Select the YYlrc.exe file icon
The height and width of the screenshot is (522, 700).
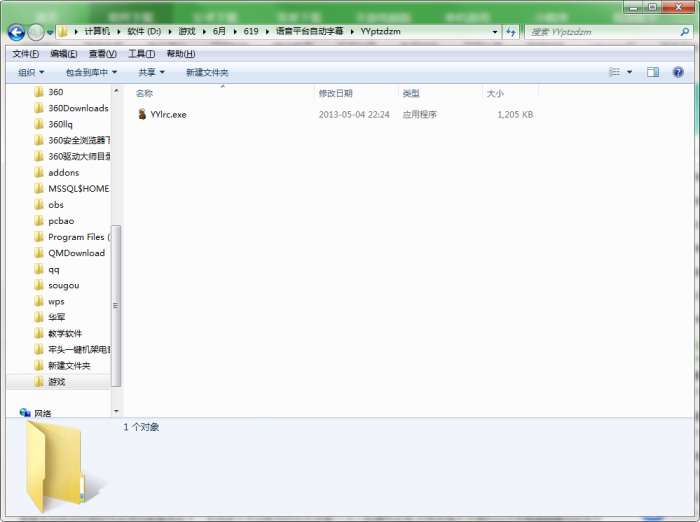click(x=142, y=114)
